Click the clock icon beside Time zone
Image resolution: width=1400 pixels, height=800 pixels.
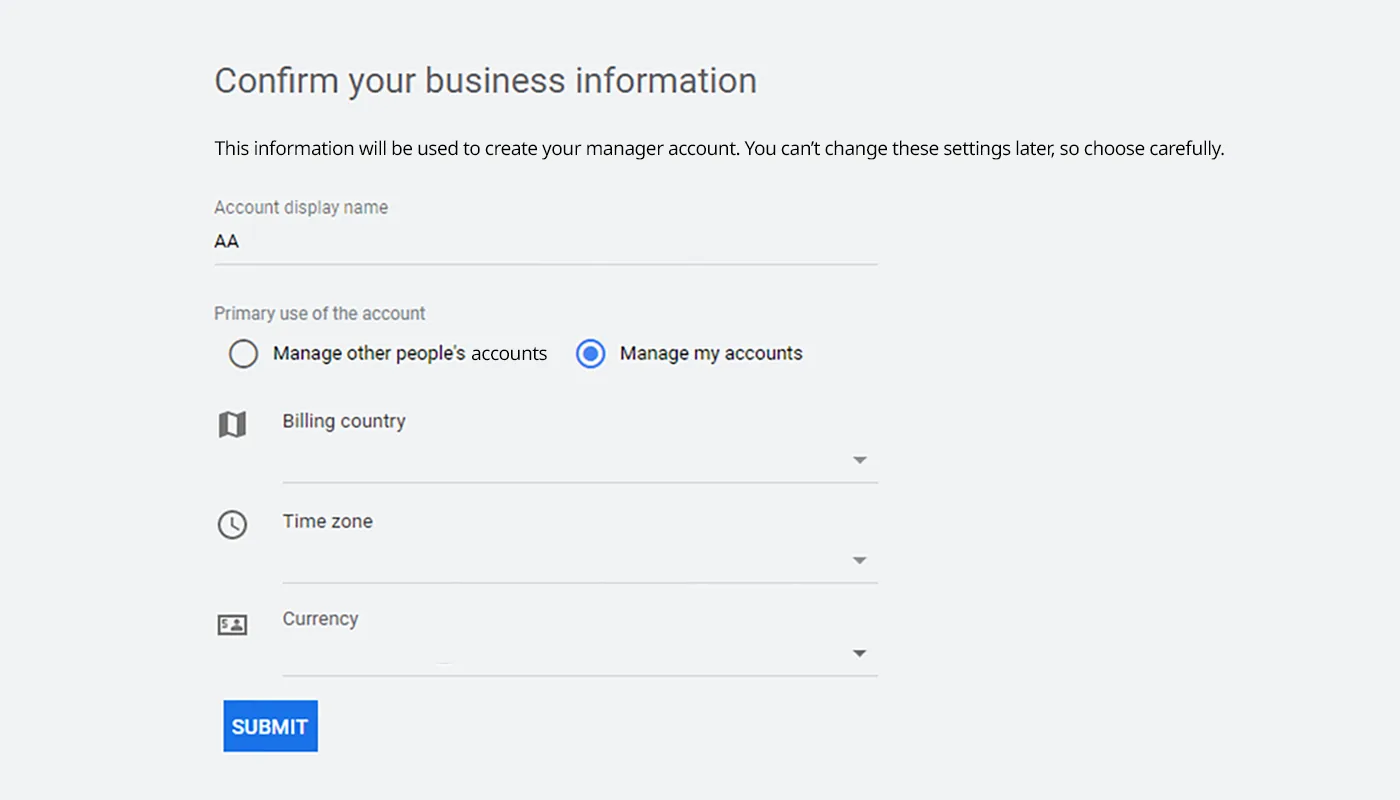232,525
